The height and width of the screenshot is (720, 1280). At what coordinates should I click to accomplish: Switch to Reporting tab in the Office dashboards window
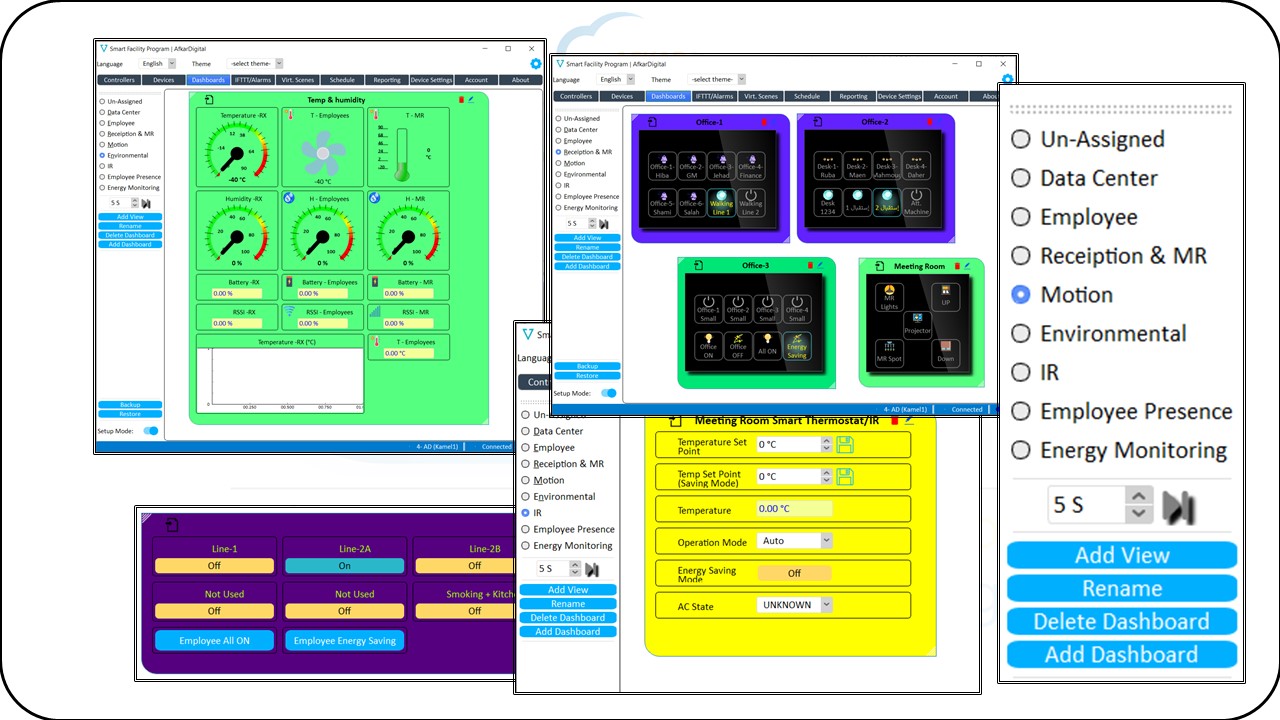(853, 97)
